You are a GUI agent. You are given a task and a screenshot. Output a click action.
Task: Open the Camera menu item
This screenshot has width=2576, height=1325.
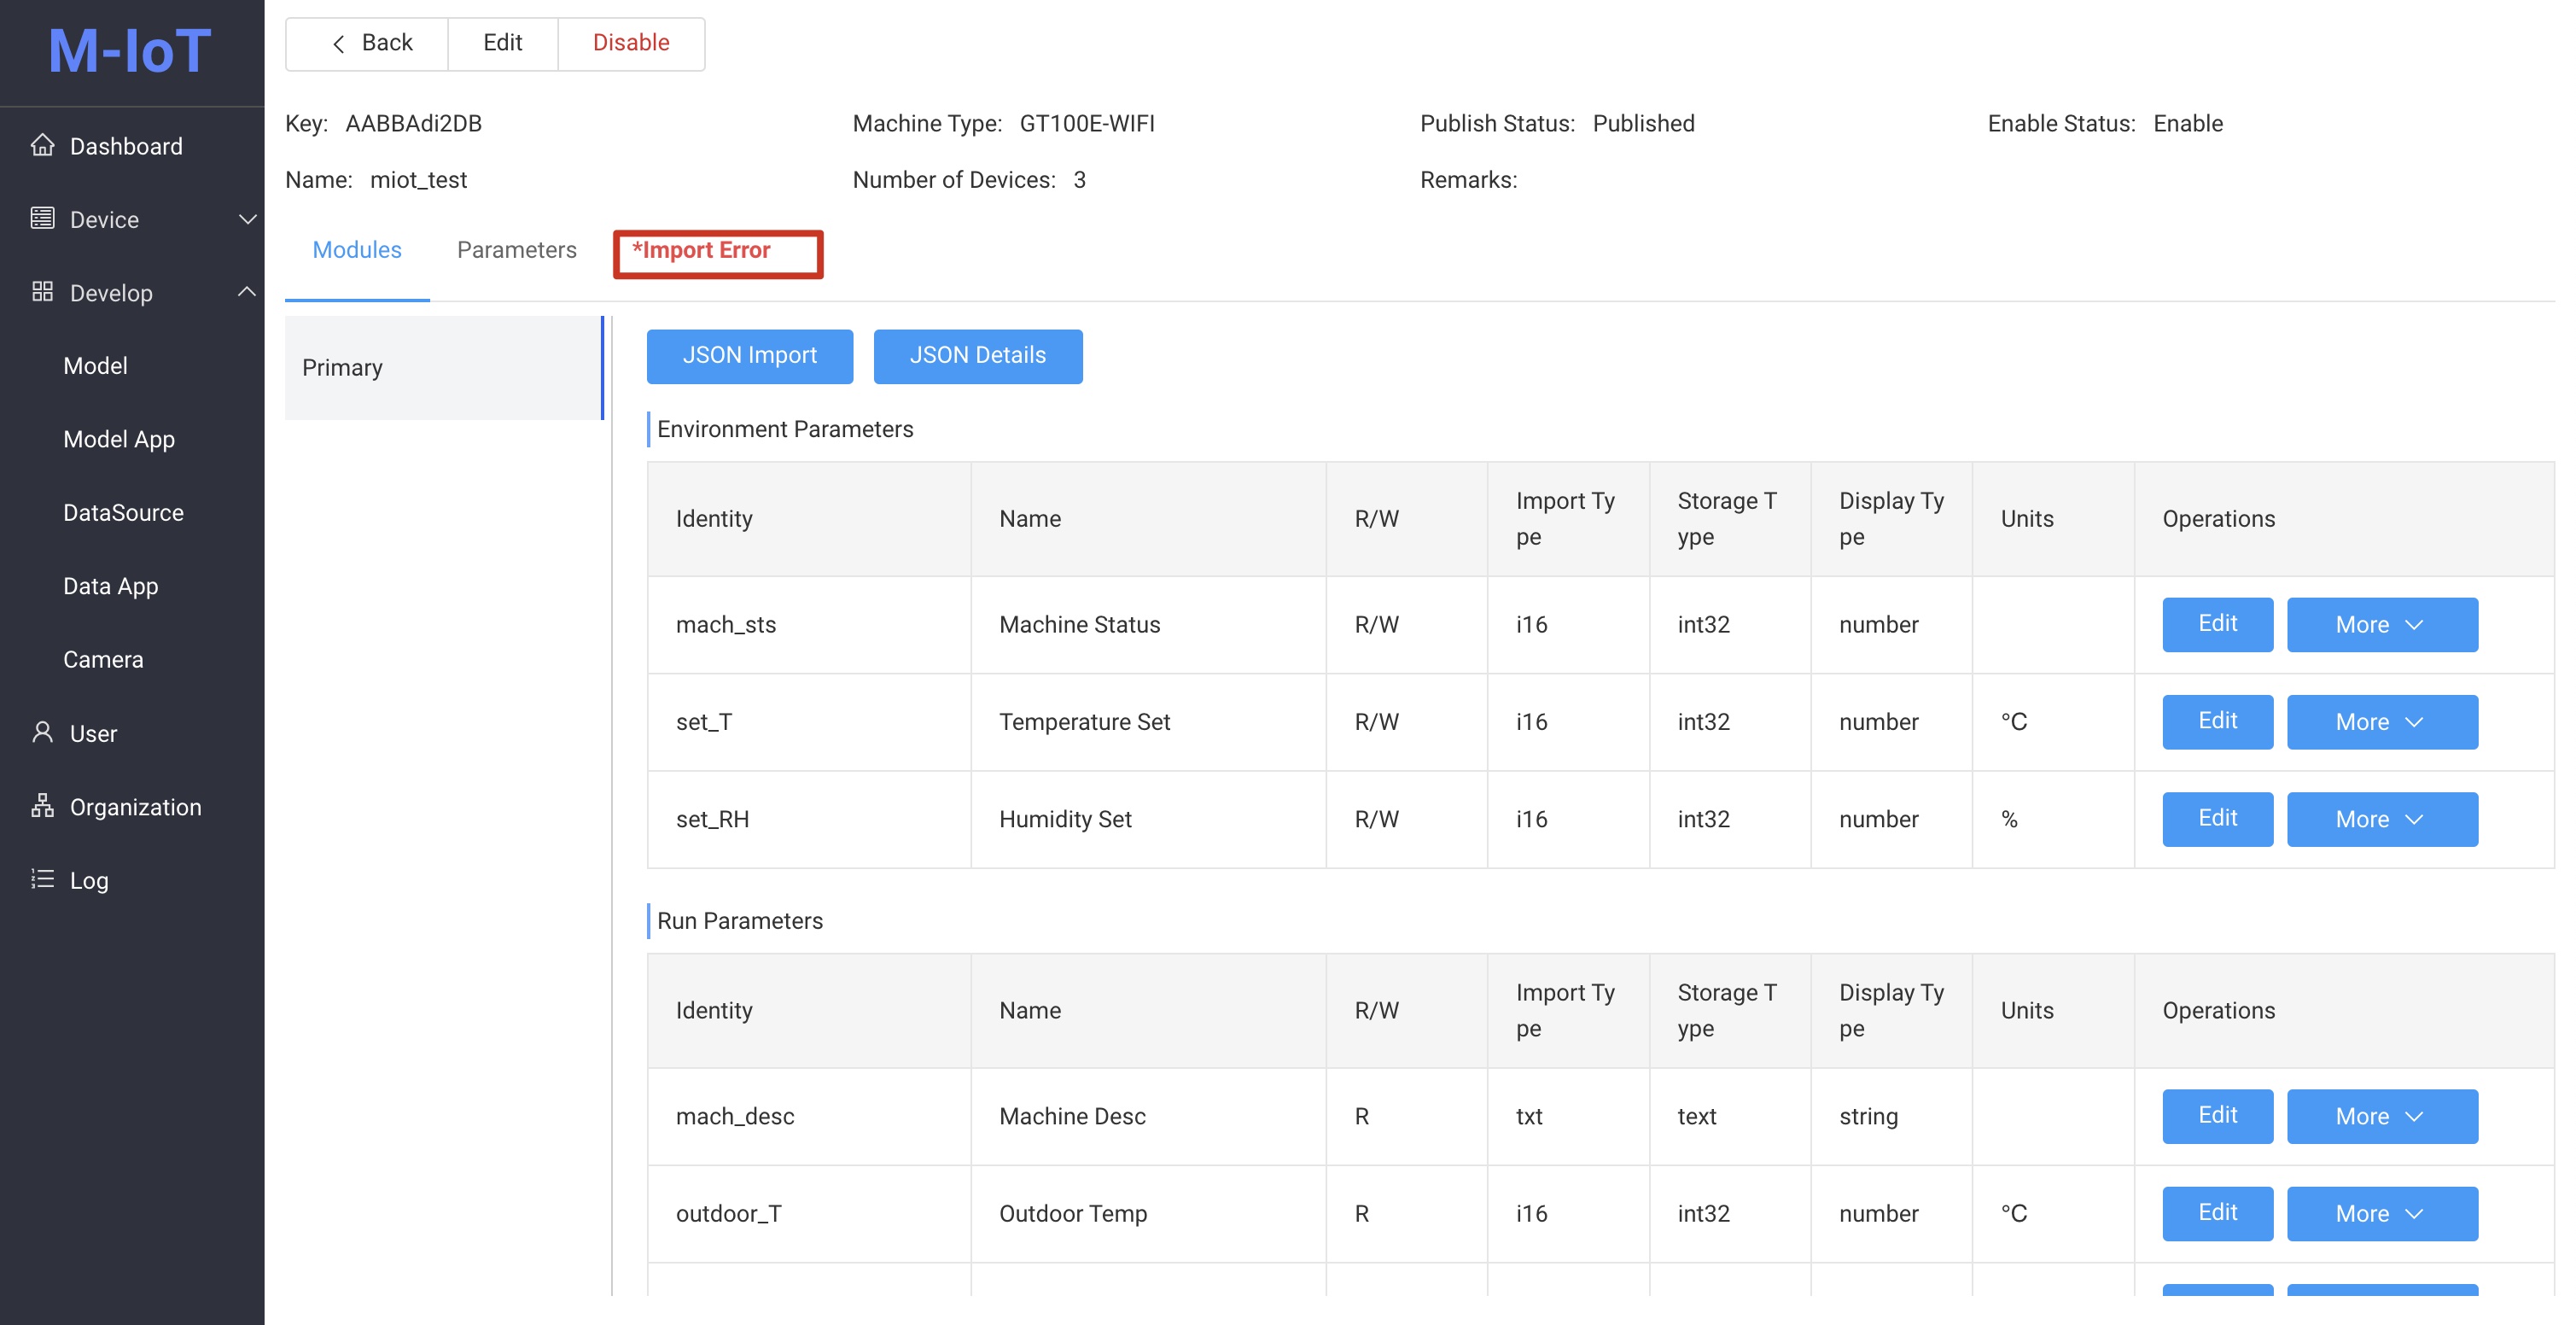click(103, 659)
